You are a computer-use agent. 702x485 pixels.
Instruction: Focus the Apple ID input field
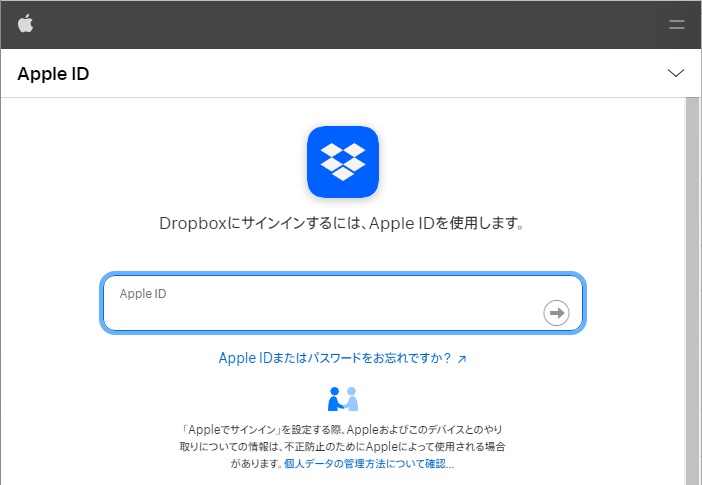[343, 303]
